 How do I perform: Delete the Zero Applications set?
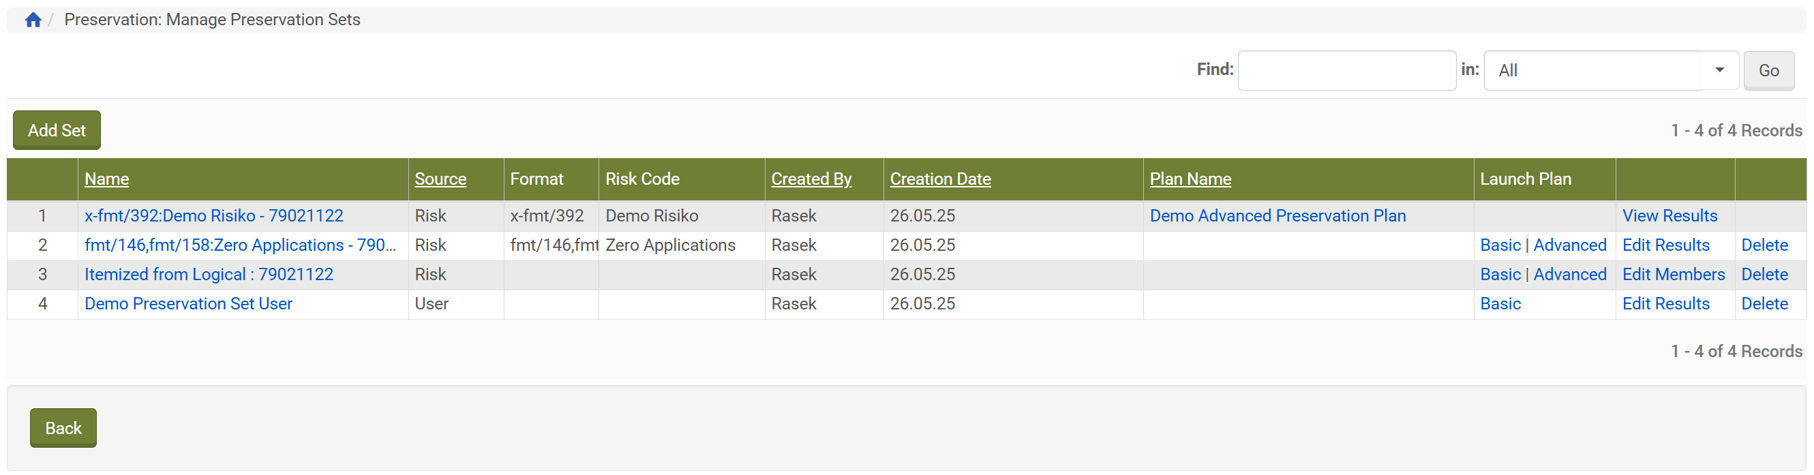click(x=1764, y=245)
